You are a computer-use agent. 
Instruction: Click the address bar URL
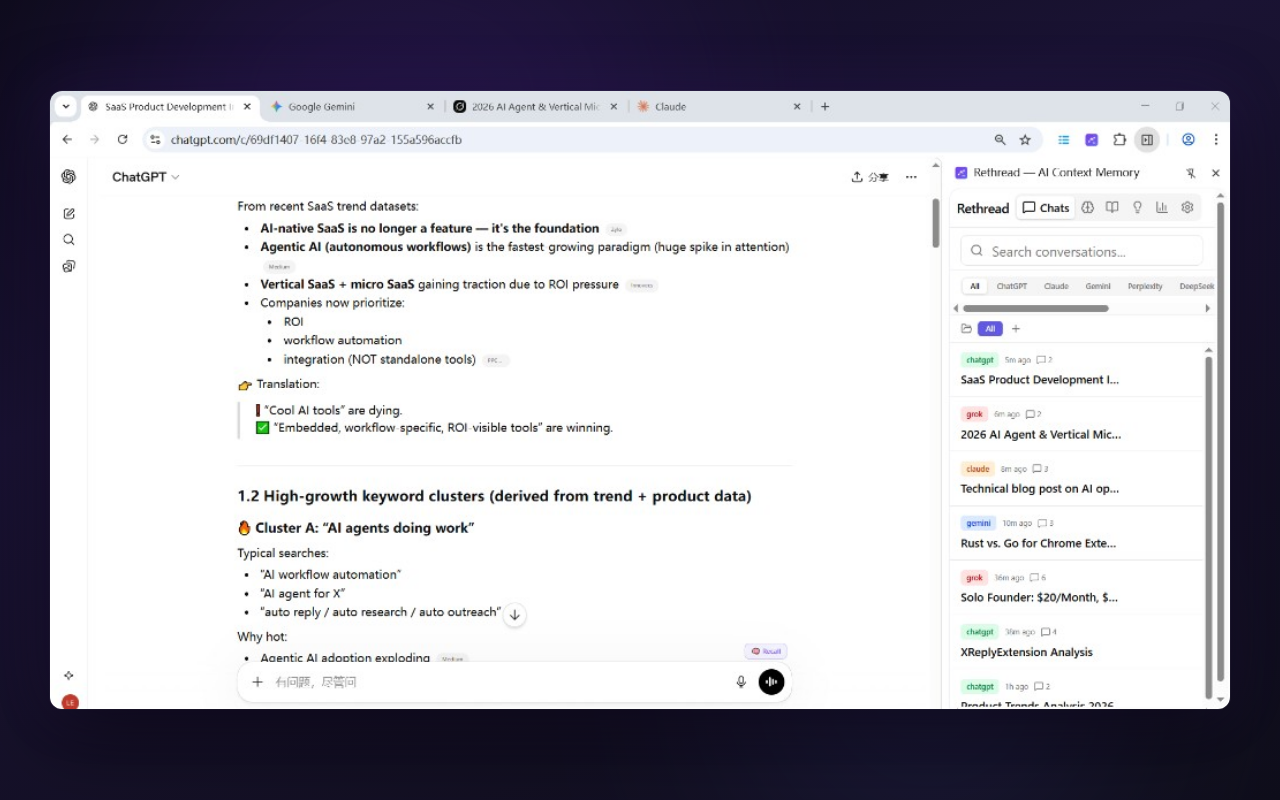pos(316,140)
